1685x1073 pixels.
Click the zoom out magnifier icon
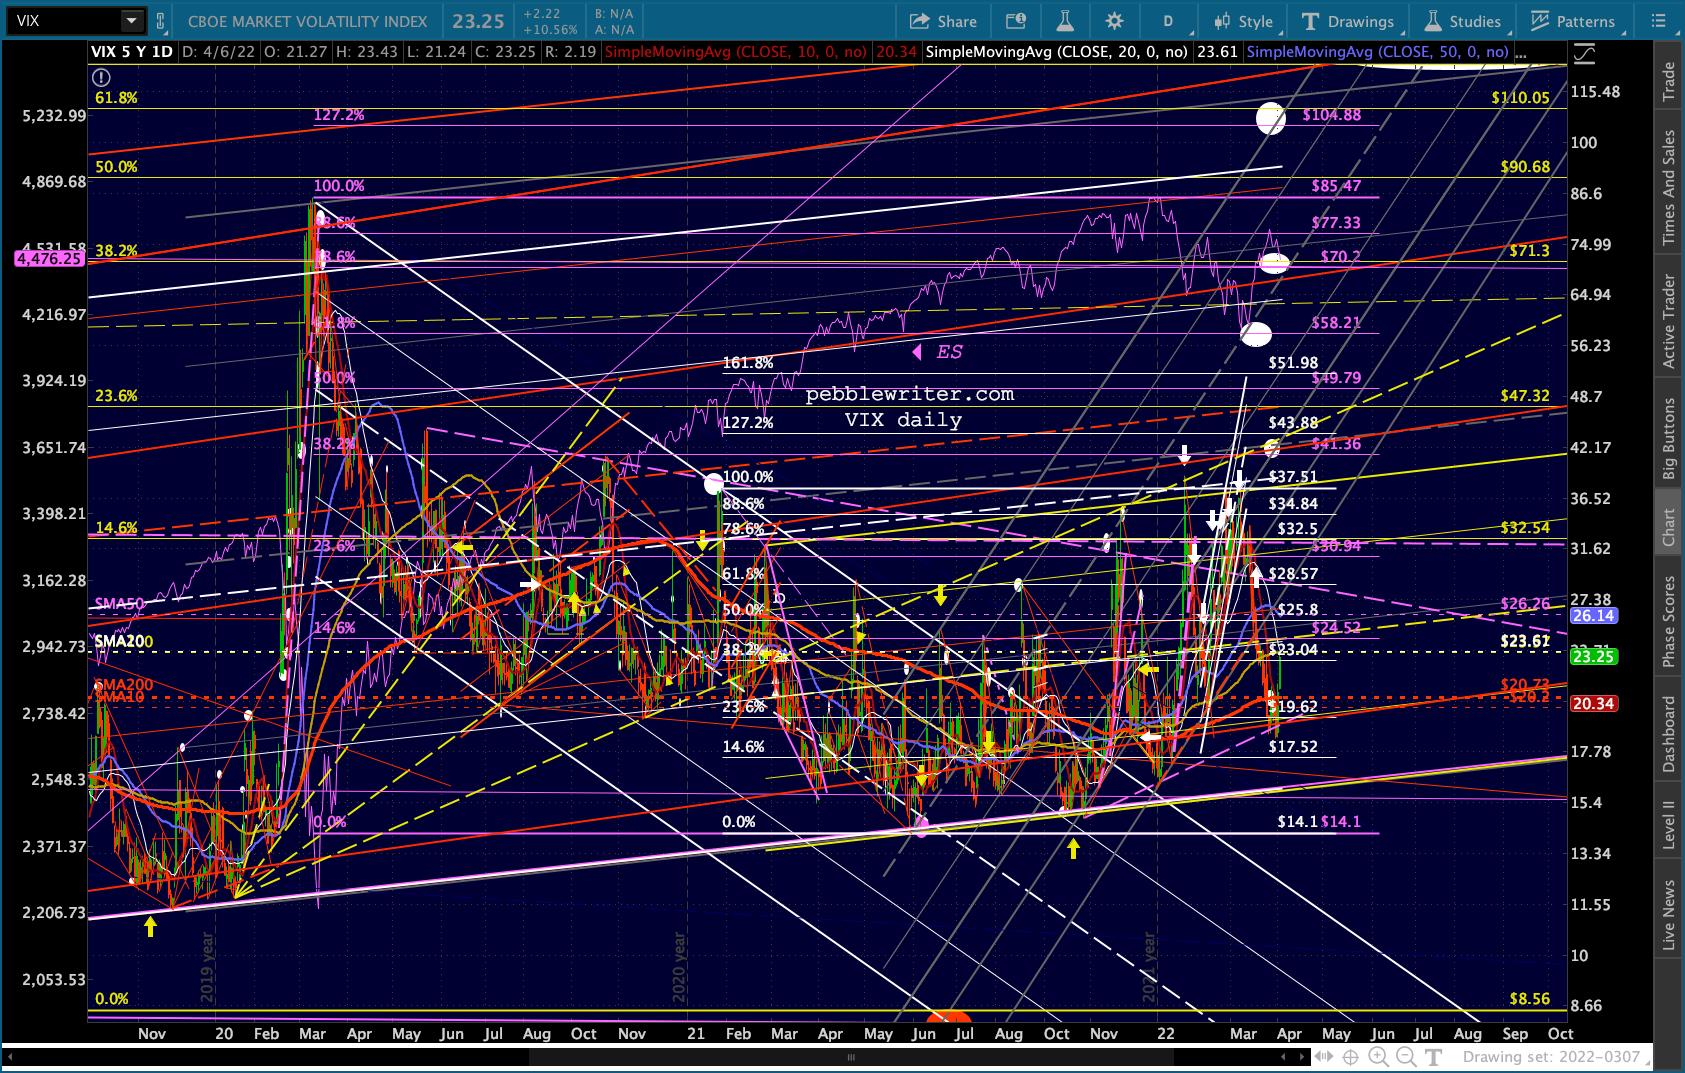click(1406, 1057)
